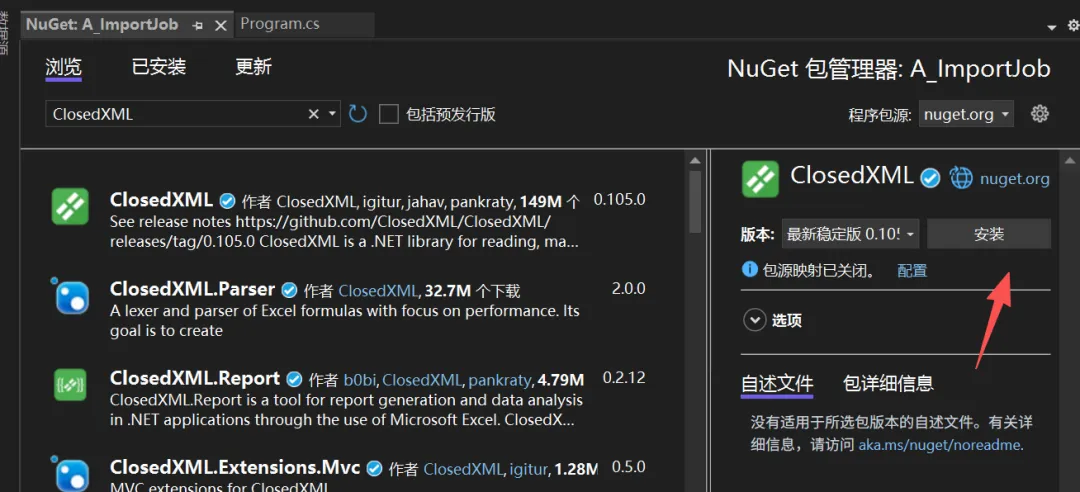
Task: Select the ClosedXML.Parser package title
Action: point(192,289)
